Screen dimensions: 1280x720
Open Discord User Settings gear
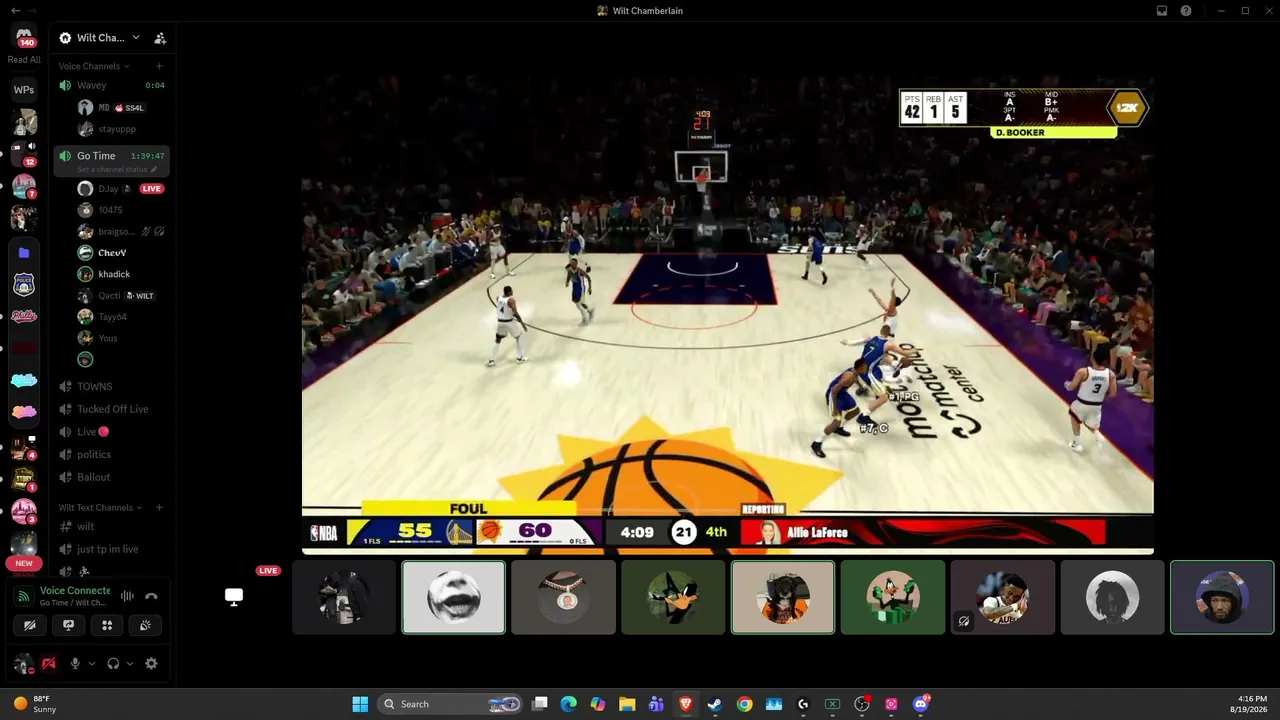point(151,663)
